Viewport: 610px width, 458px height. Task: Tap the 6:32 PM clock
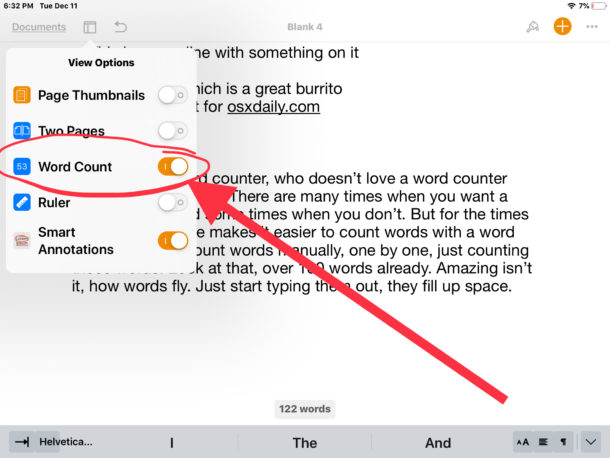pos(18,6)
